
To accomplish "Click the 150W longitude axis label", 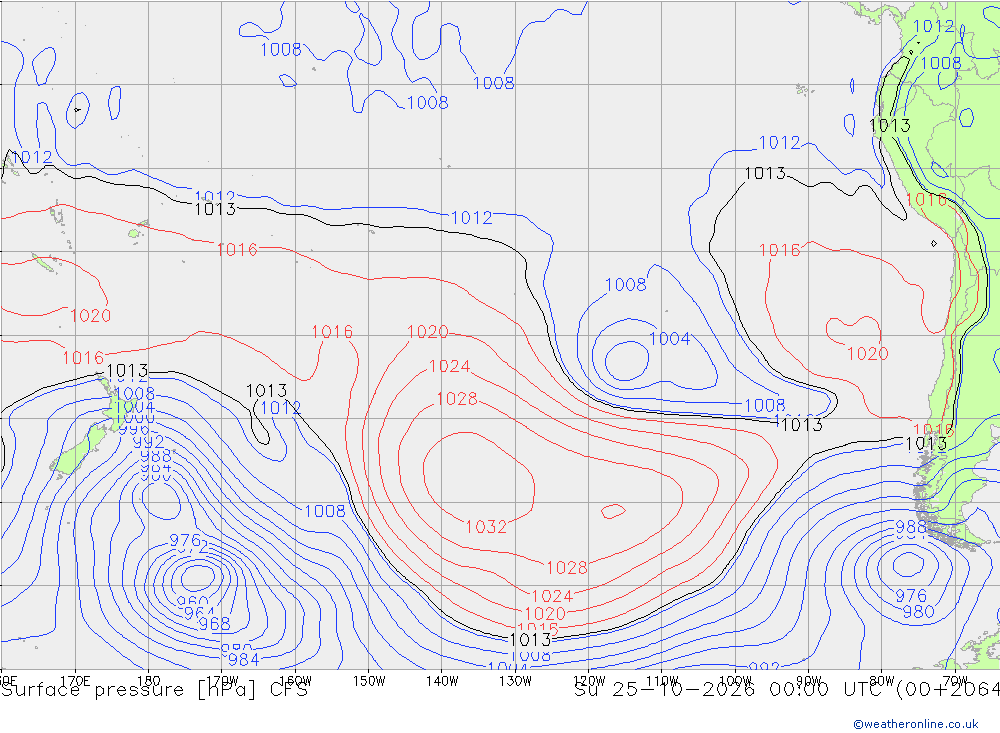I will point(369,681).
